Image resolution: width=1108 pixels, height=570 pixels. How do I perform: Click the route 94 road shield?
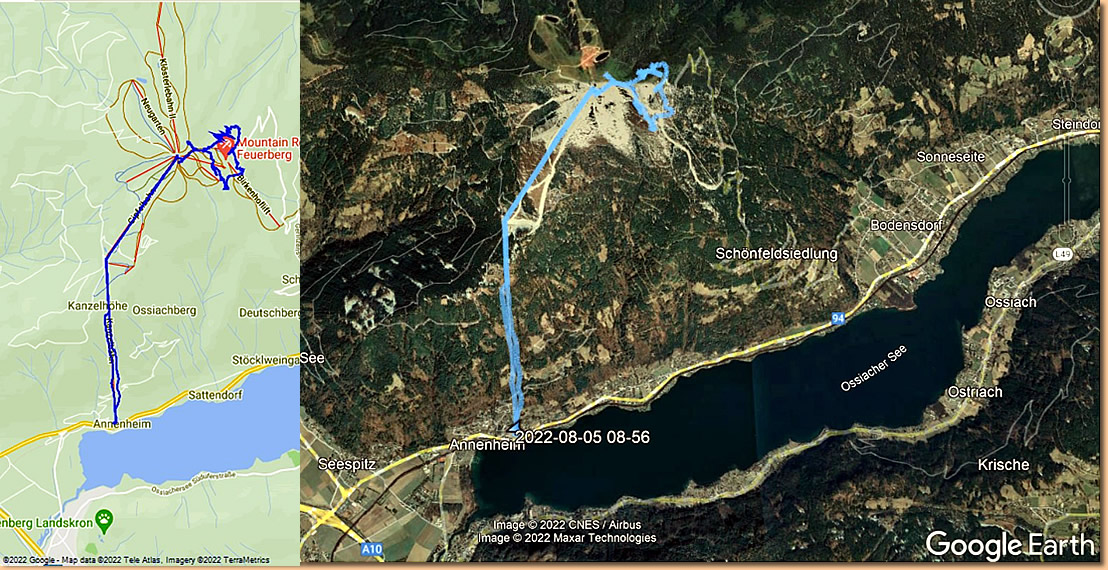(838, 319)
